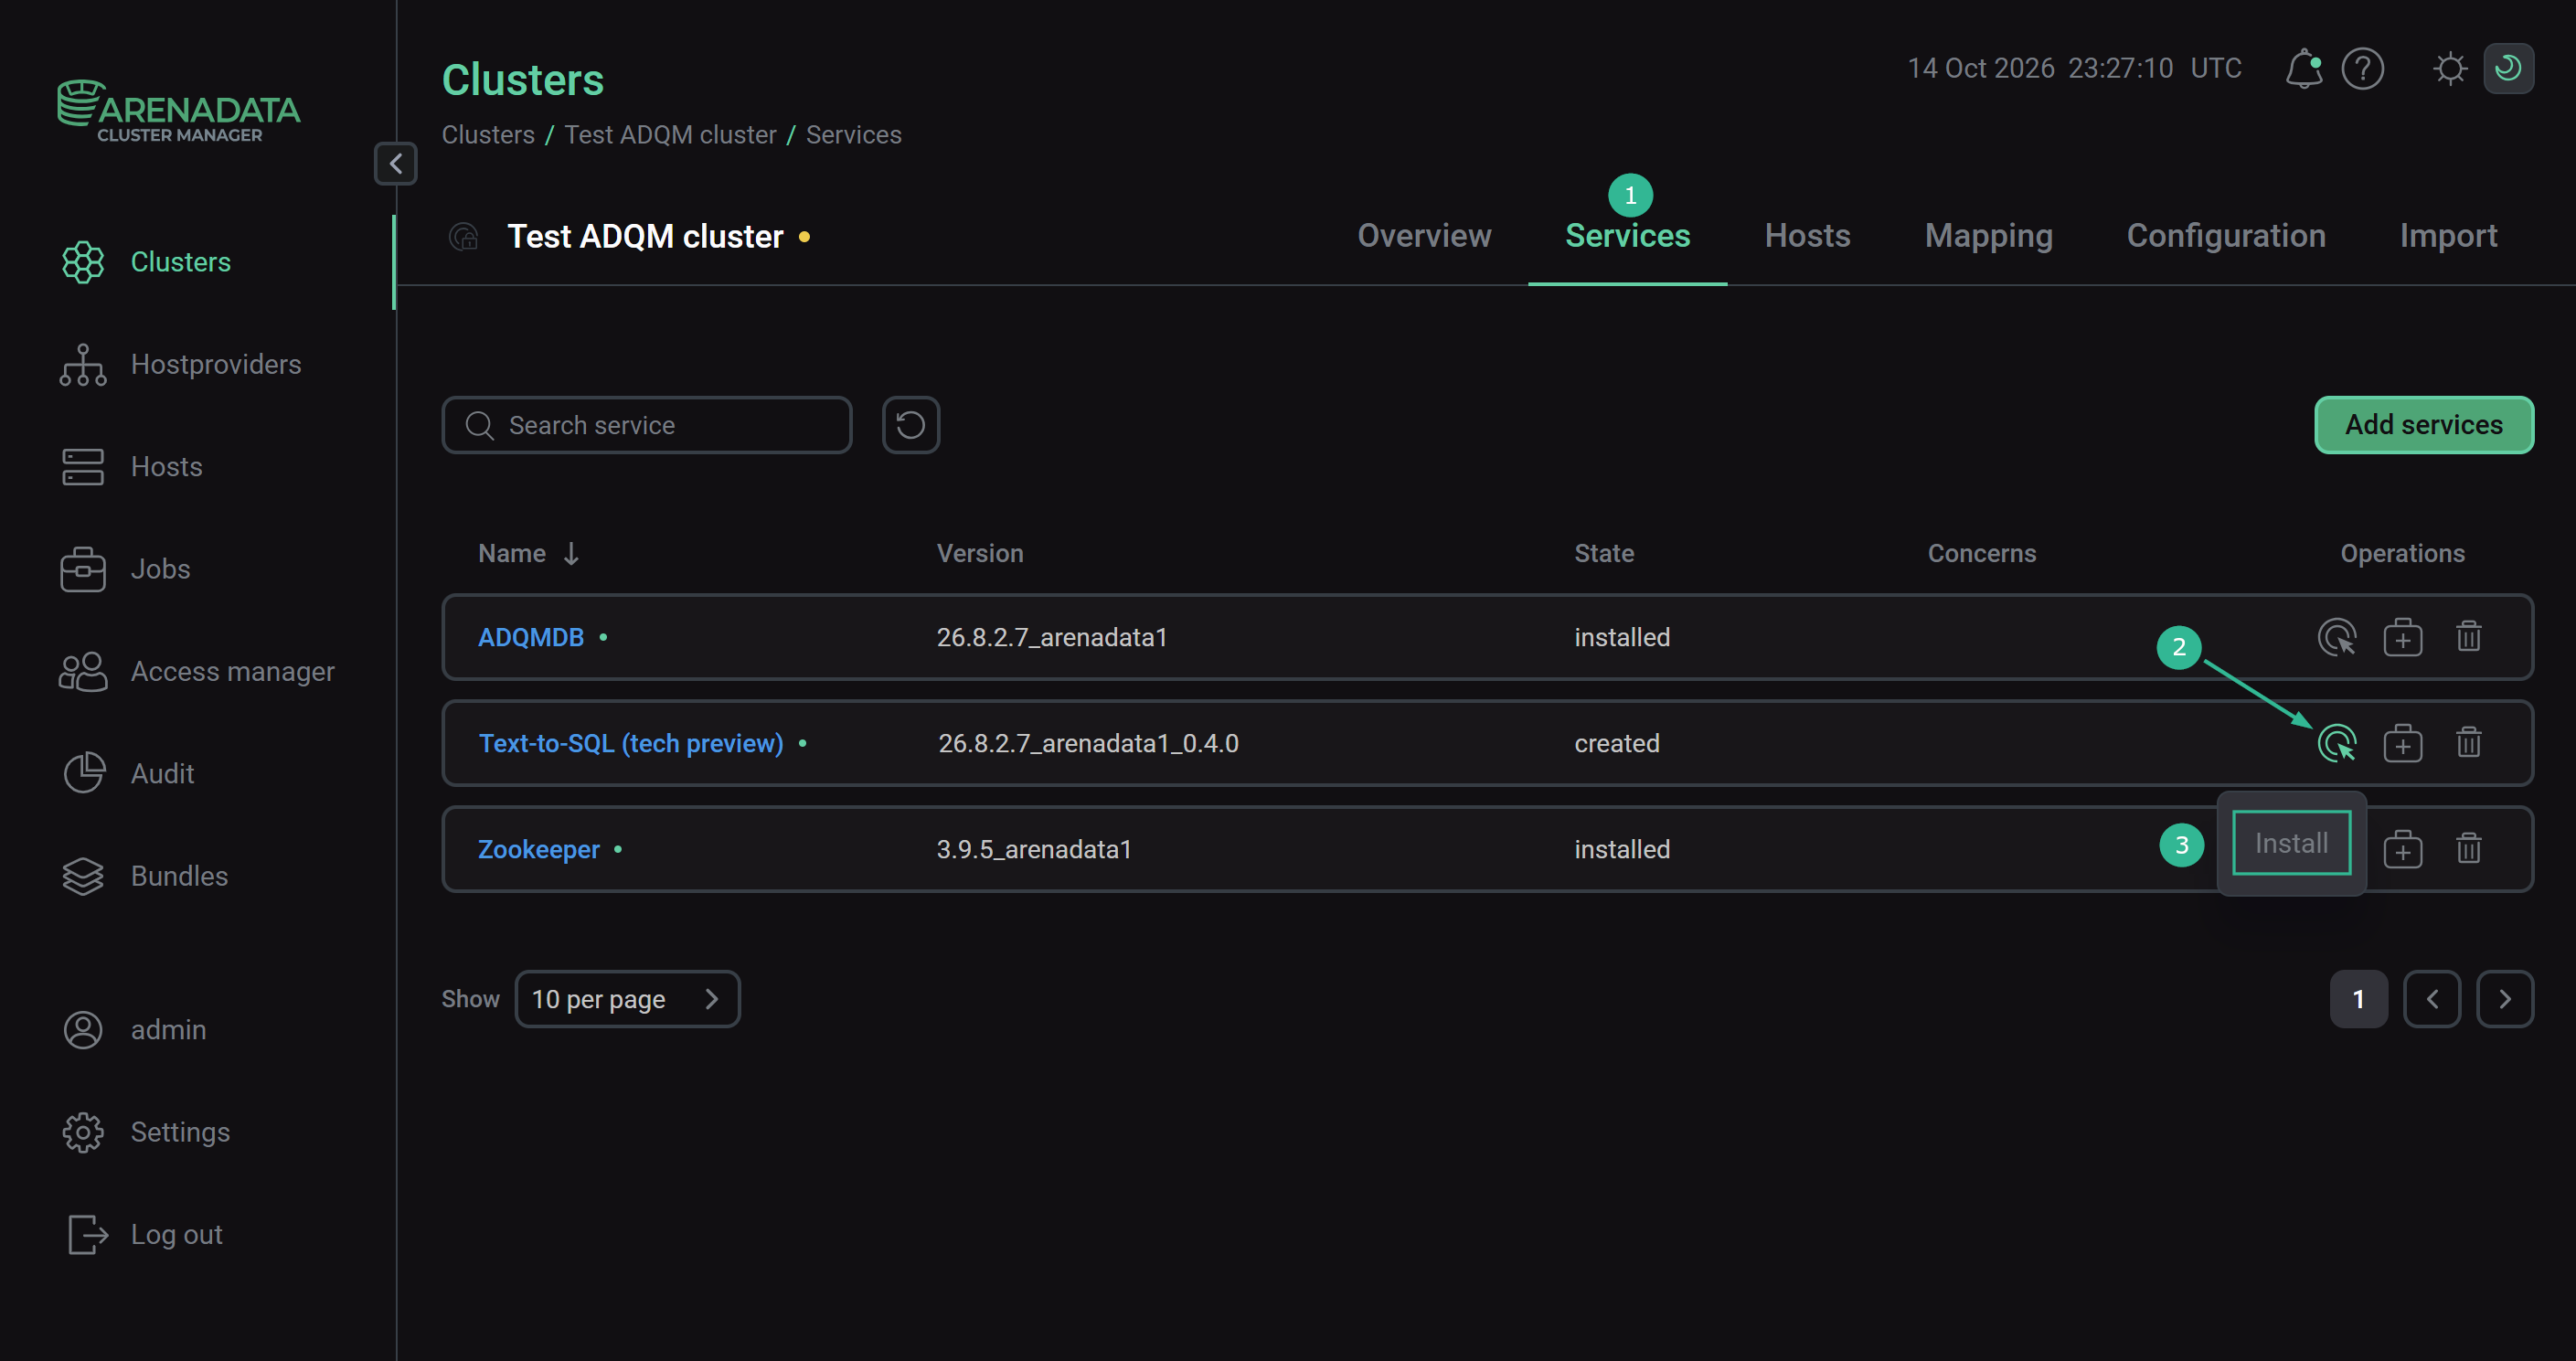Delete the ADQMDB service

tap(2468, 637)
